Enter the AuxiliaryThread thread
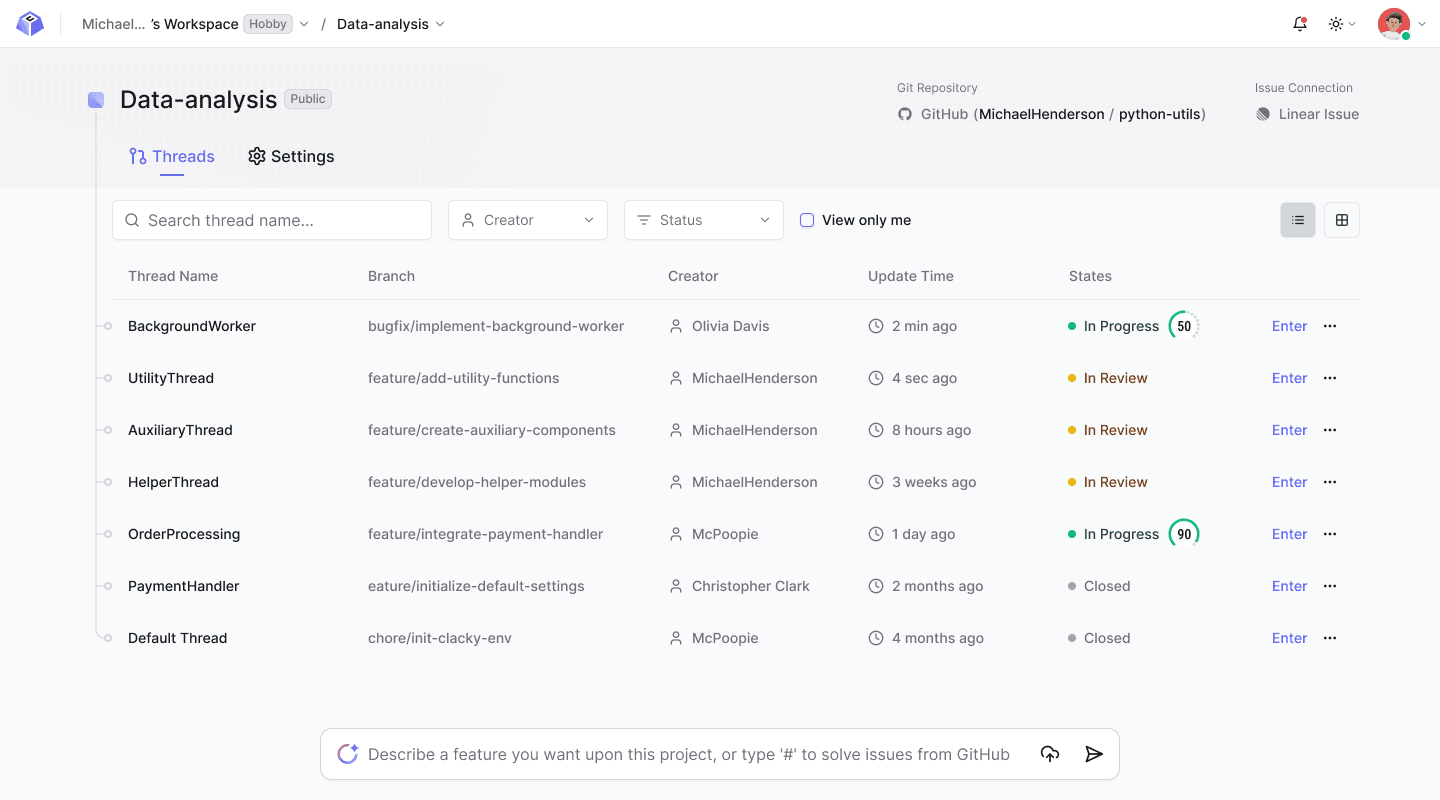Screen dimensions: 1440x800 1289,430
